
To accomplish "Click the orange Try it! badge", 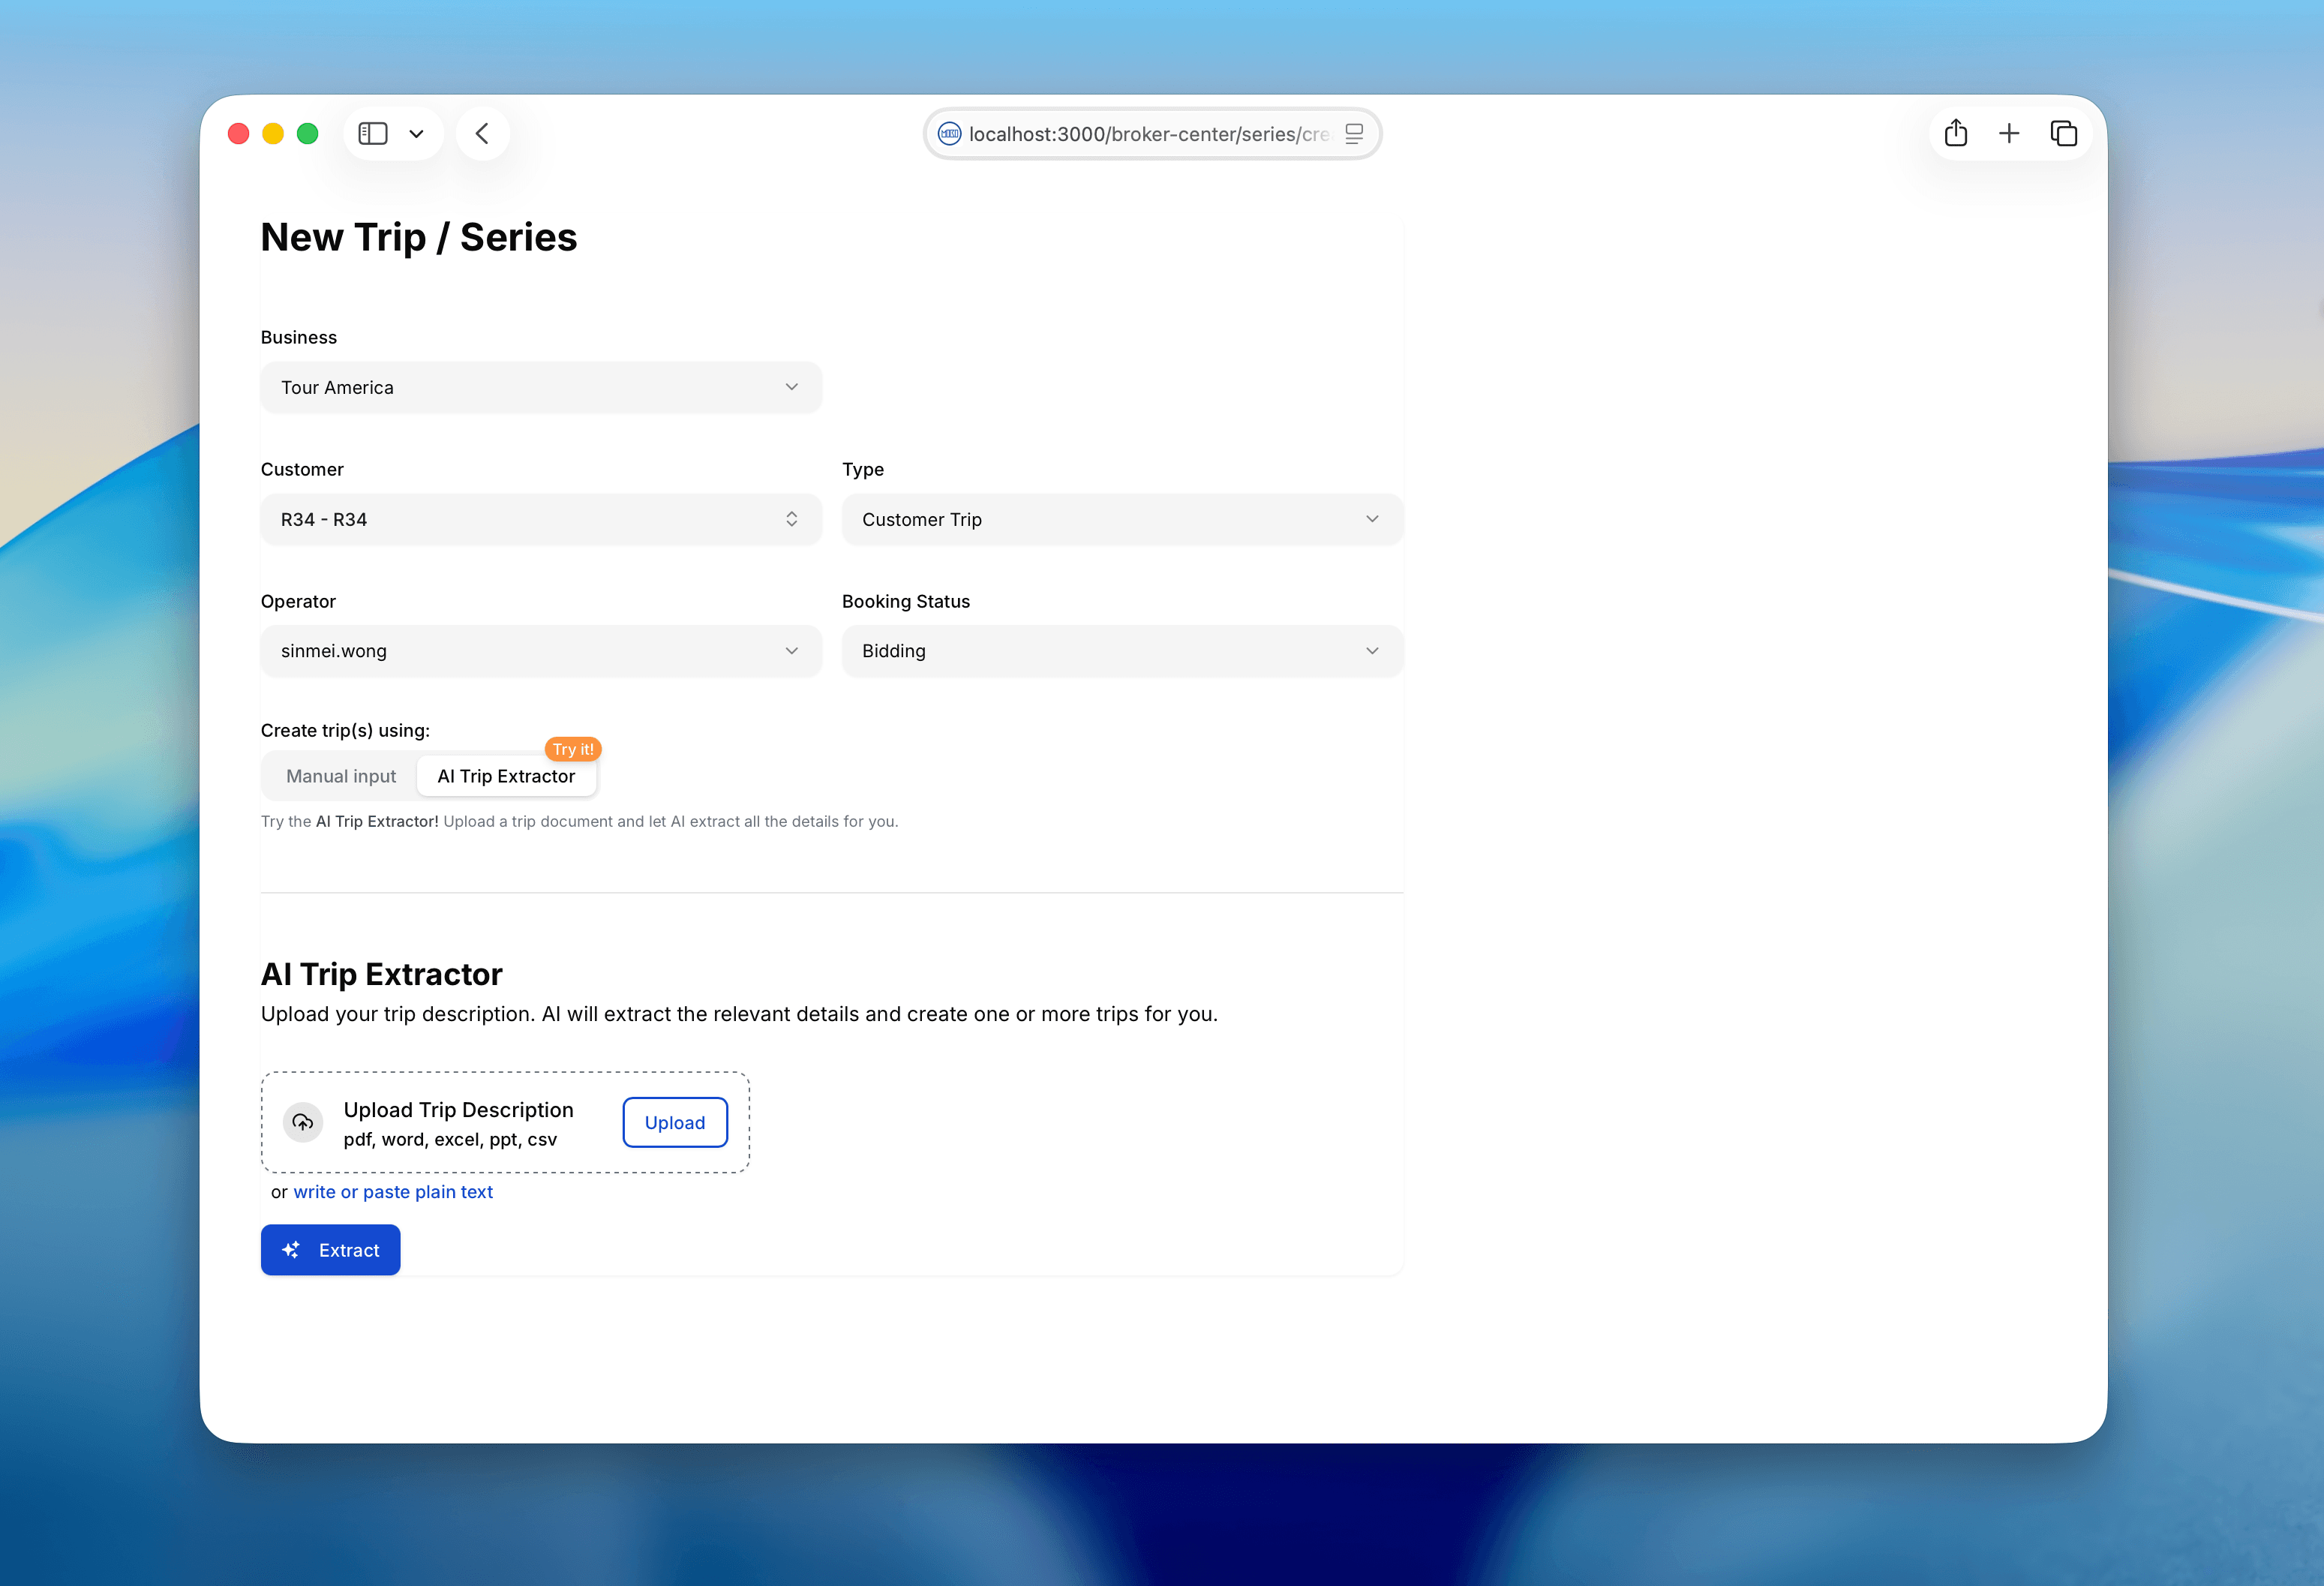I will pyautogui.click(x=573, y=749).
